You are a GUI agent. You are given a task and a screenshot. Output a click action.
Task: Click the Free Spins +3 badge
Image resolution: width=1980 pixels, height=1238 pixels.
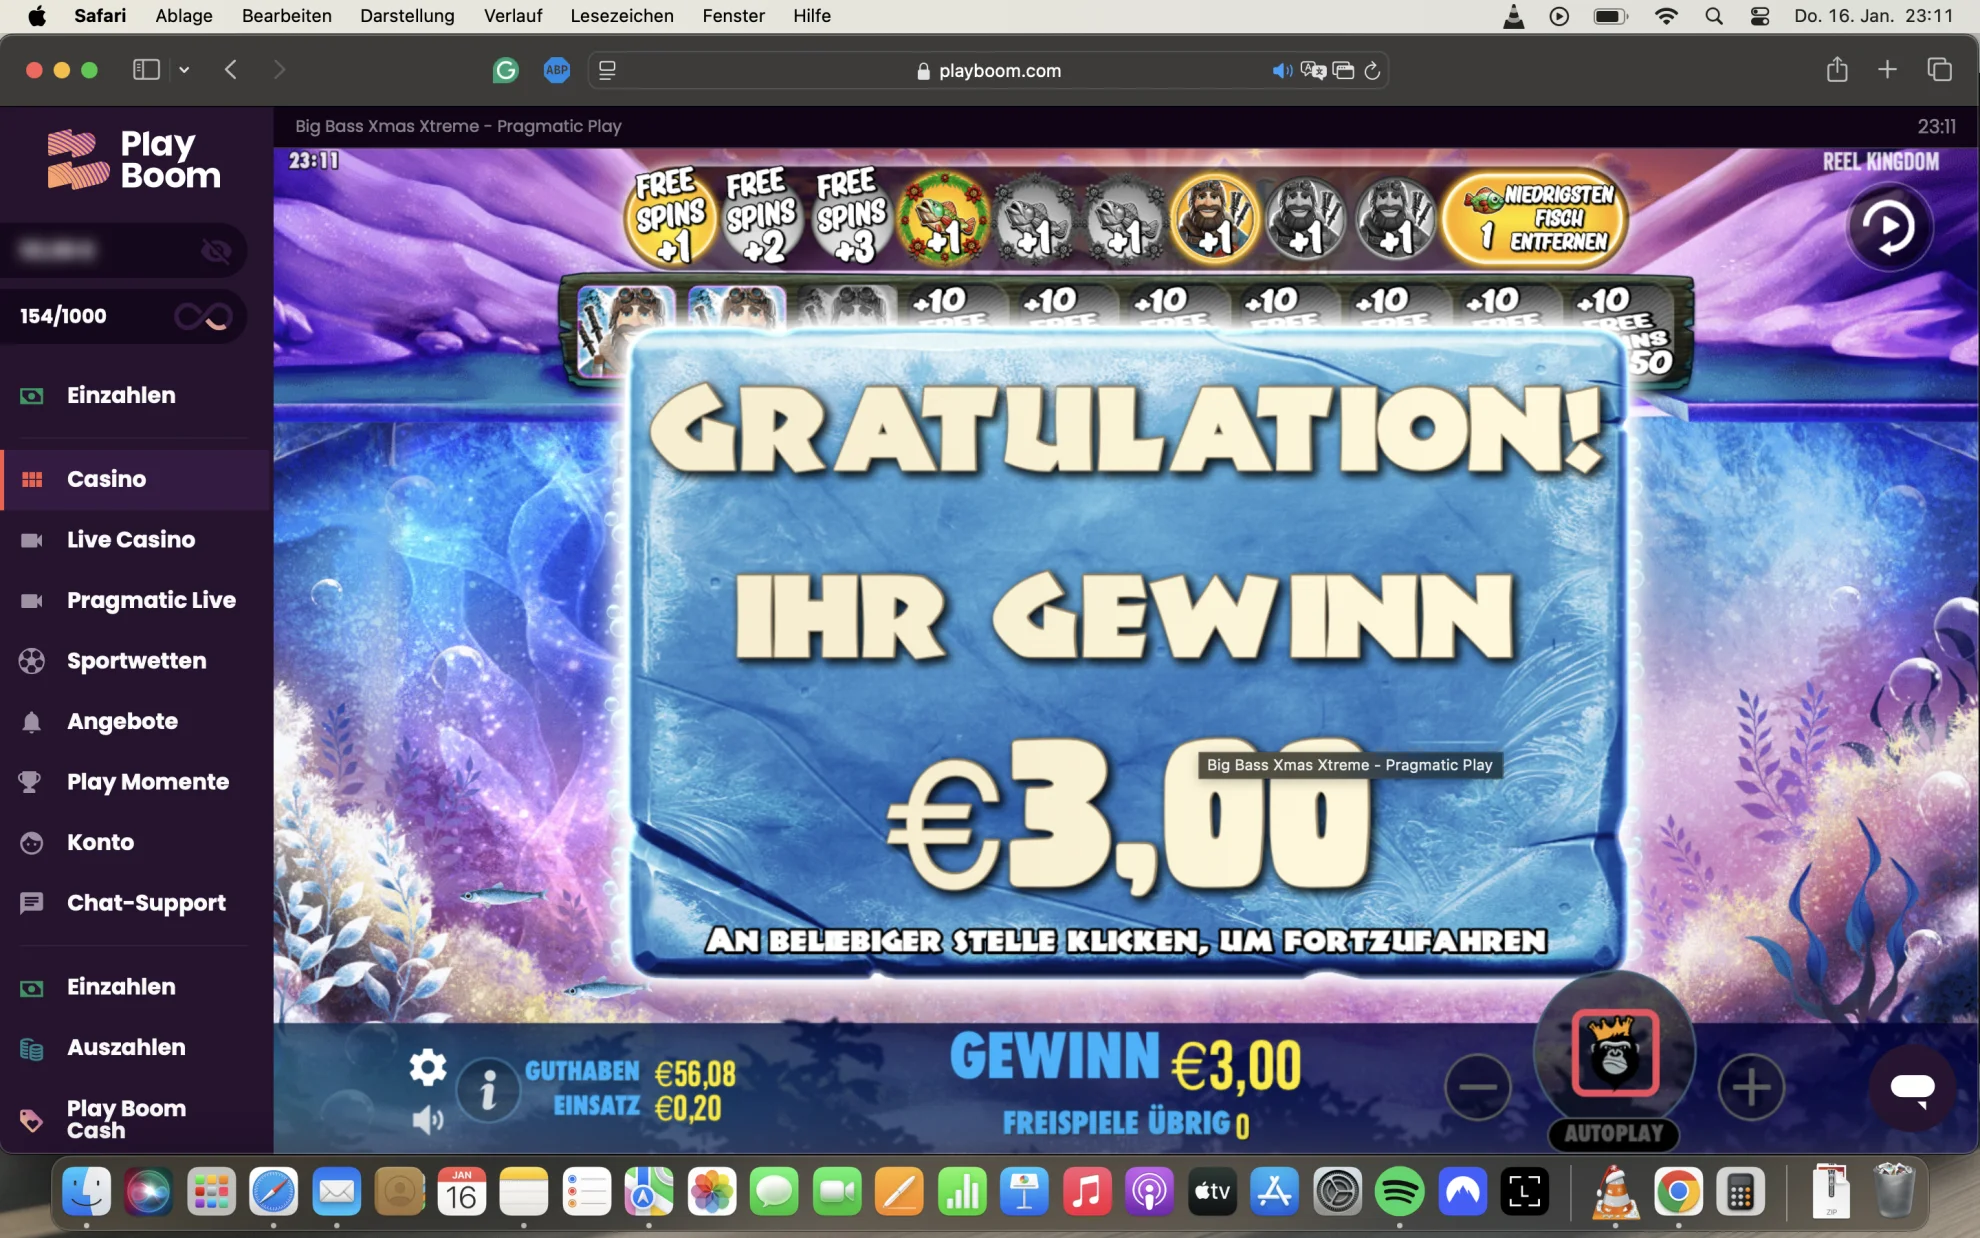pyautogui.click(x=851, y=217)
